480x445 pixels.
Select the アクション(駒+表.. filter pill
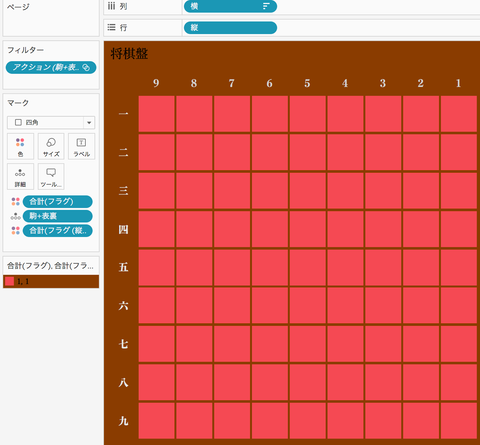(51, 67)
